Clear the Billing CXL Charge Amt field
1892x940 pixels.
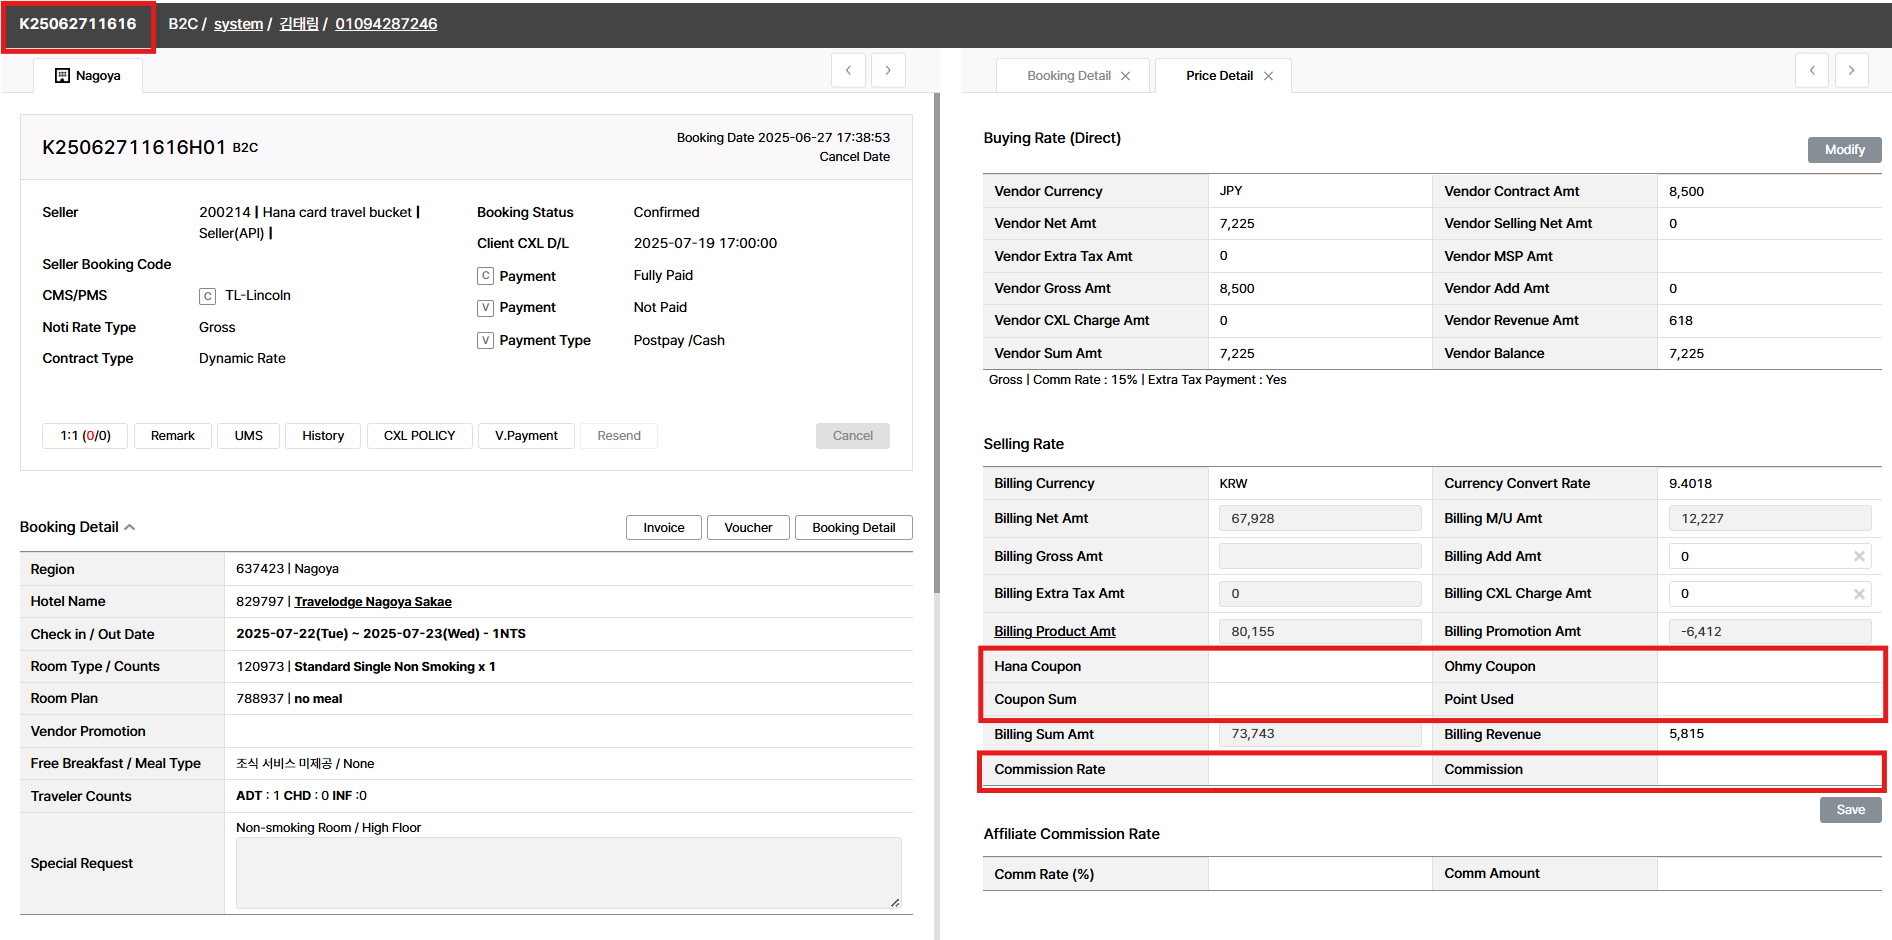click(1859, 594)
